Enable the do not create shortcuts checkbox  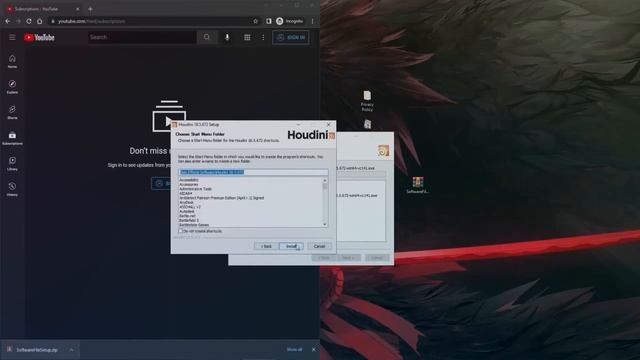click(x=180, y=231)
